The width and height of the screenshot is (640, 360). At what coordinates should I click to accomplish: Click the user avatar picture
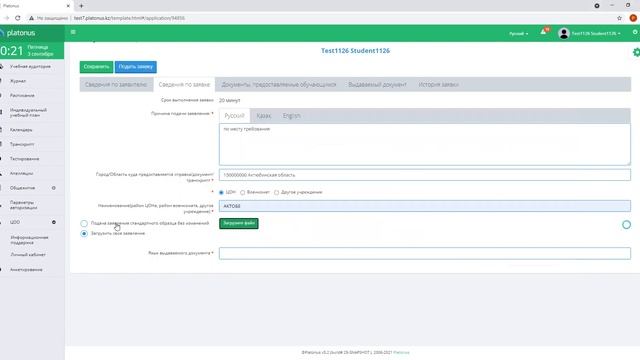coord(564,33)
